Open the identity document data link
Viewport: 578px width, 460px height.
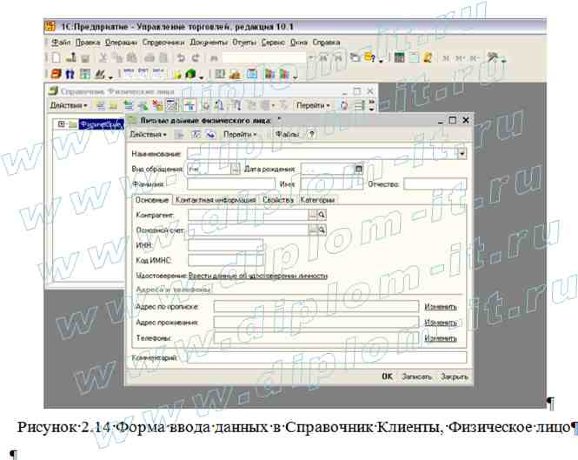click(258, 276)
